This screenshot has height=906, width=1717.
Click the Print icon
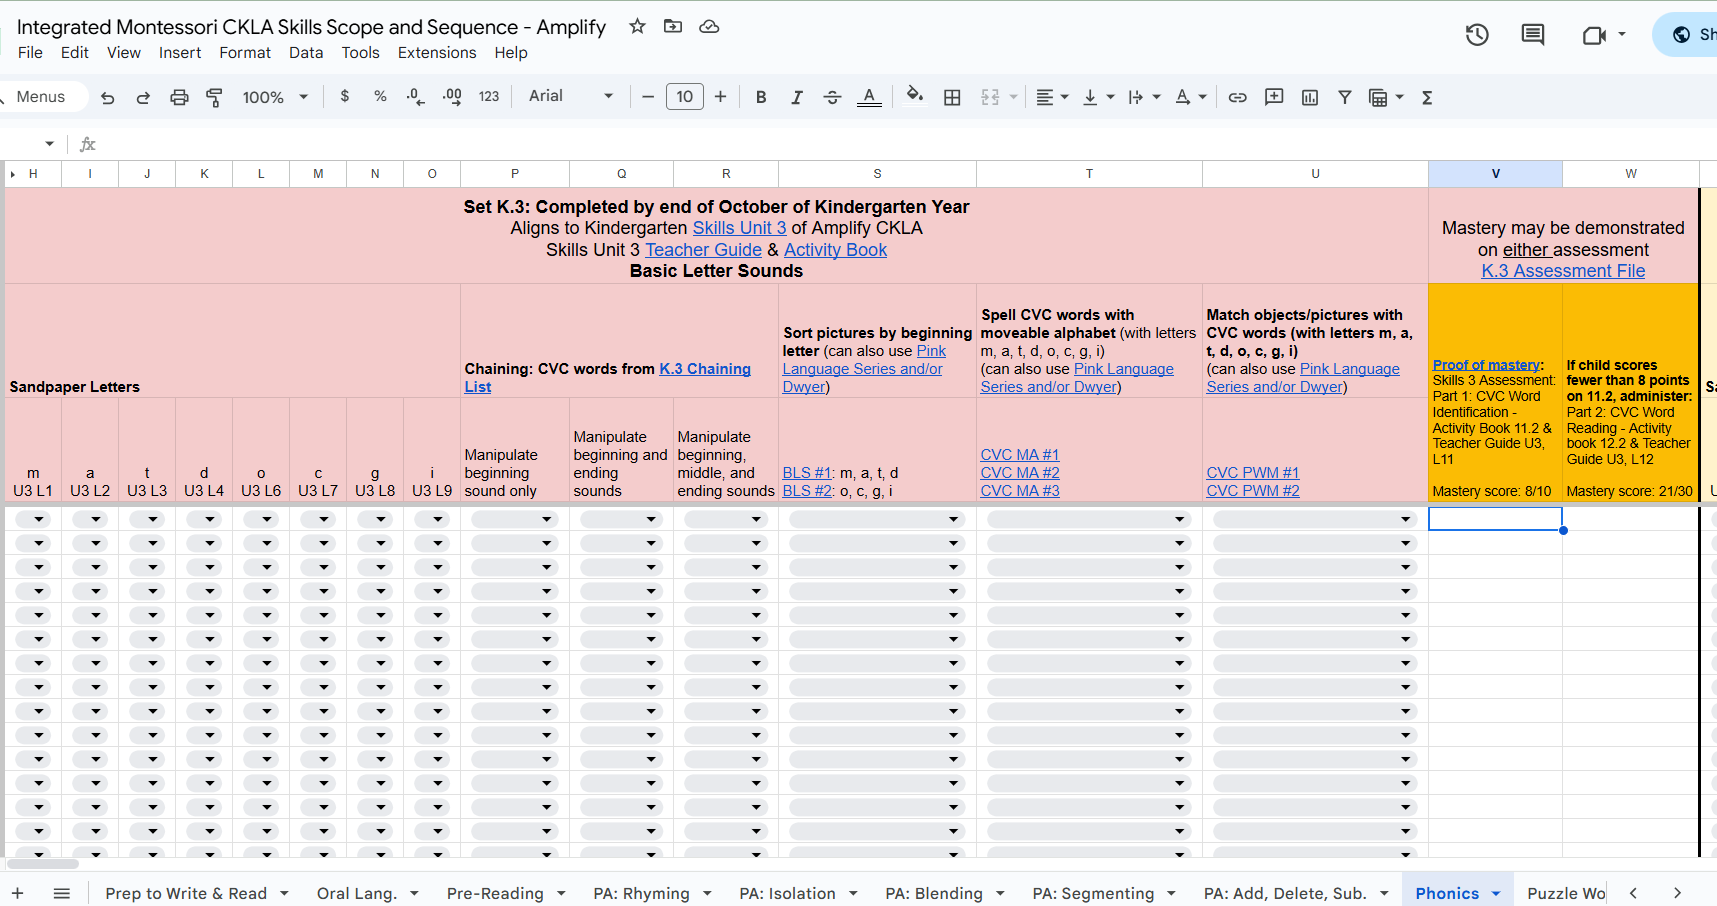pos(179,97)
